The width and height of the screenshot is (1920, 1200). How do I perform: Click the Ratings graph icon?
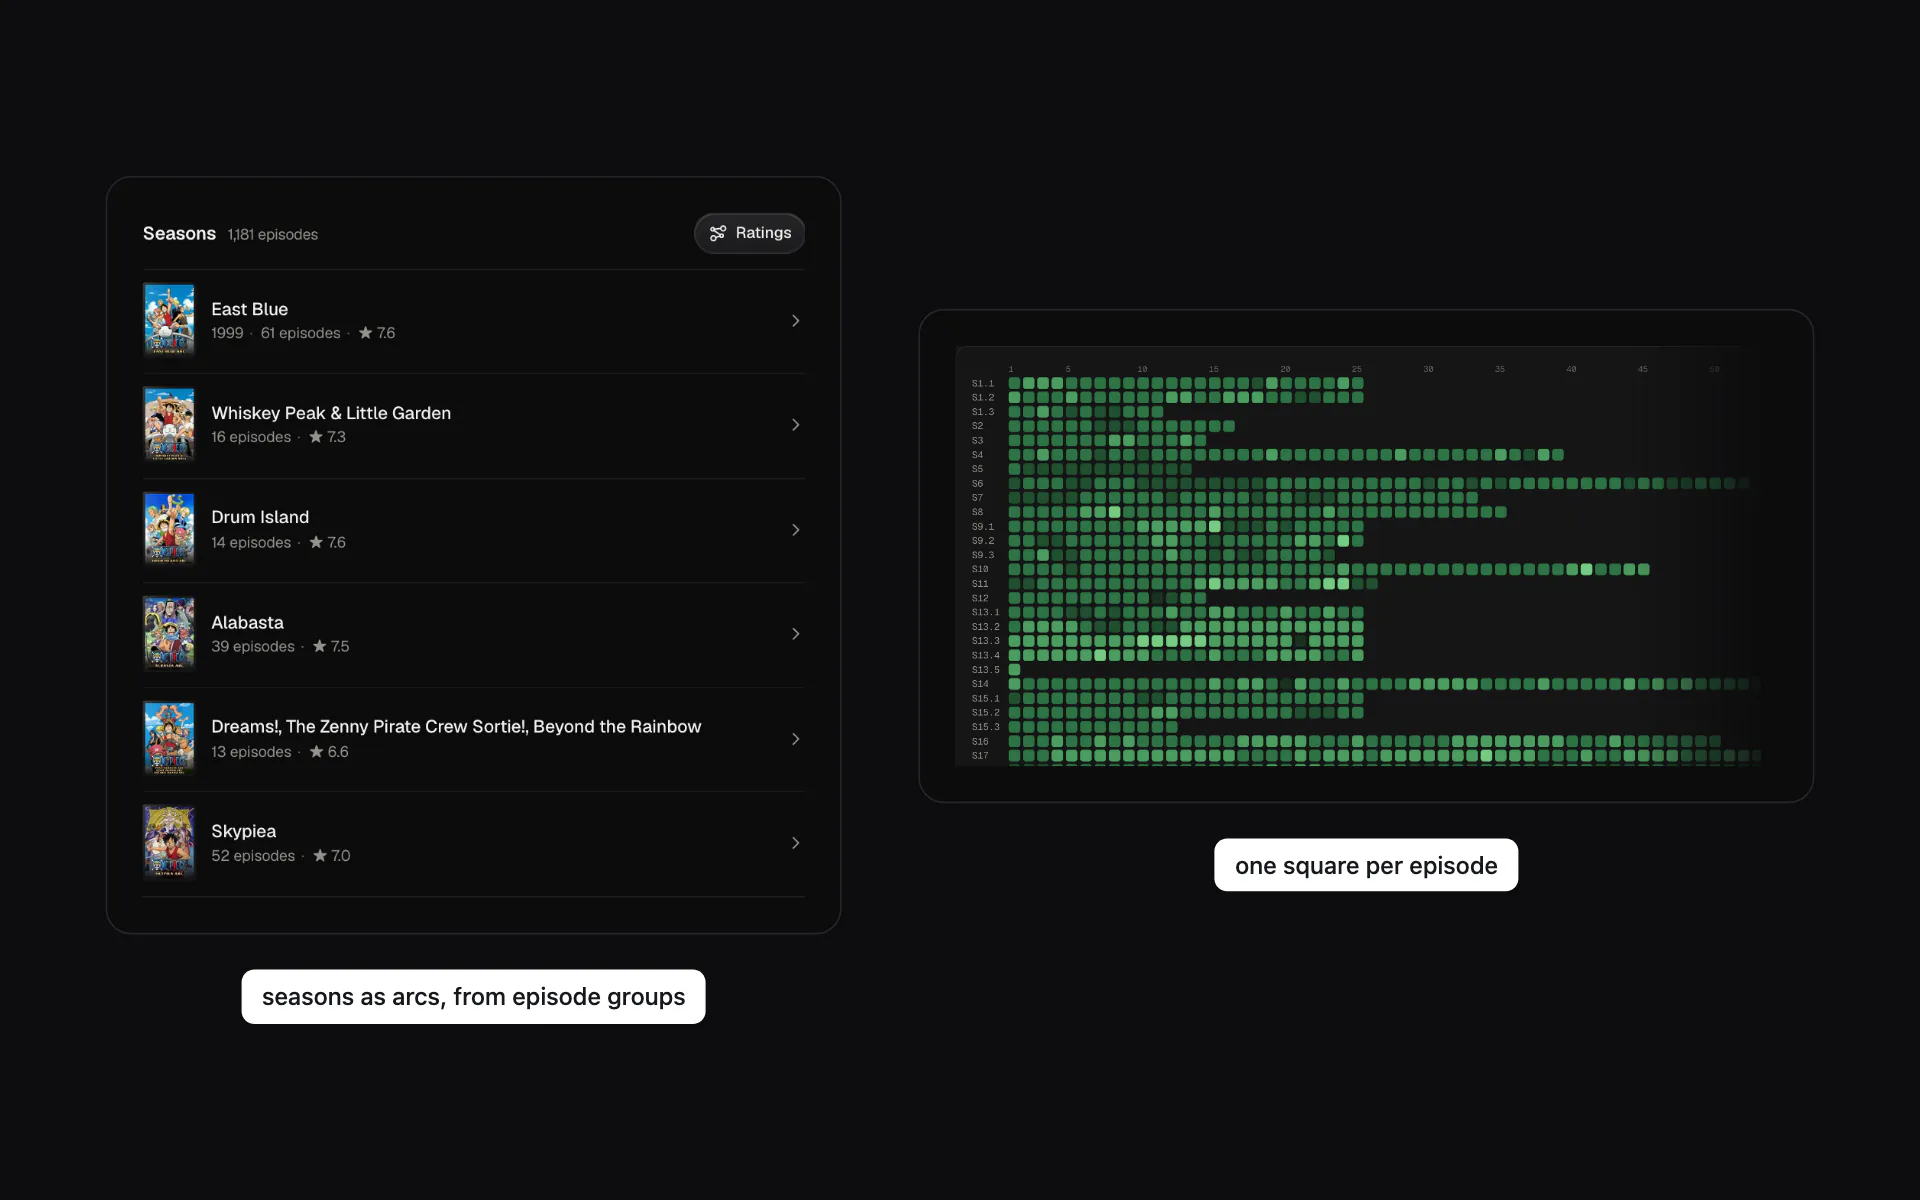coord(718,233)
